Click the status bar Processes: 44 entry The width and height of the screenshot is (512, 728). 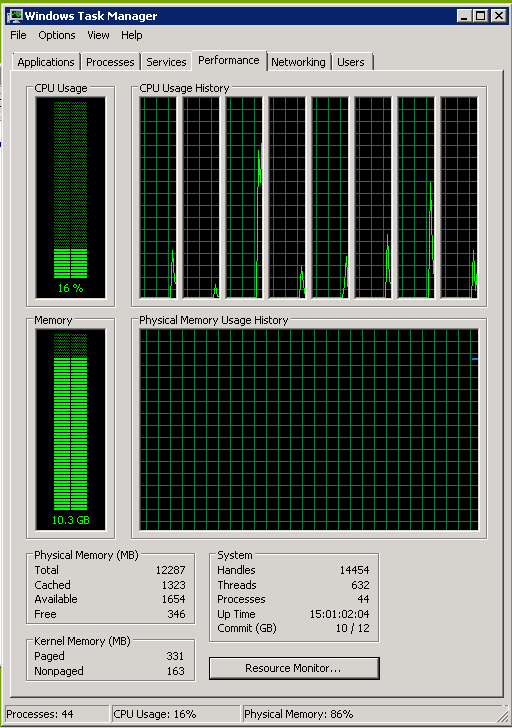coord(57,714)
